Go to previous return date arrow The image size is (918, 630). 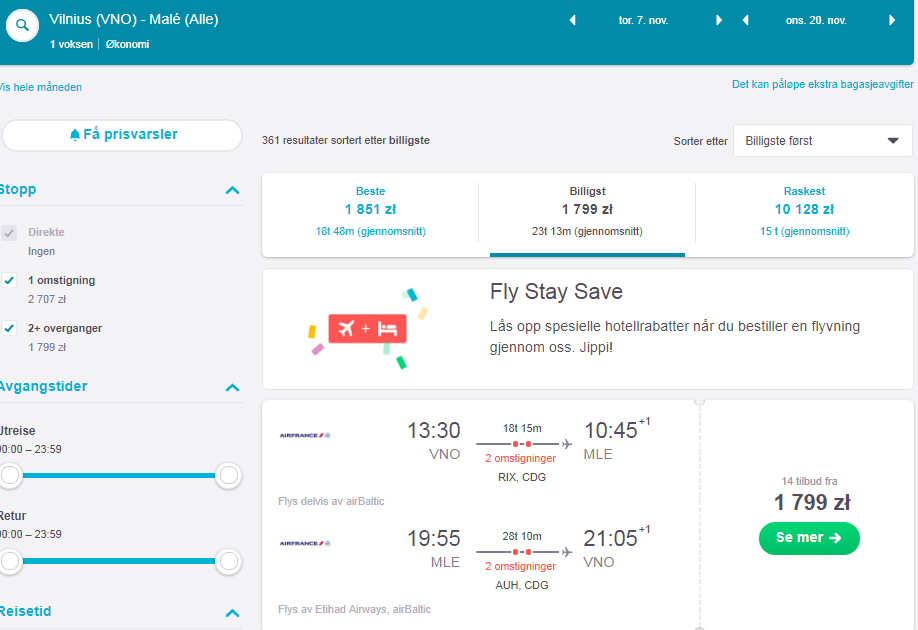coord(745,20)
